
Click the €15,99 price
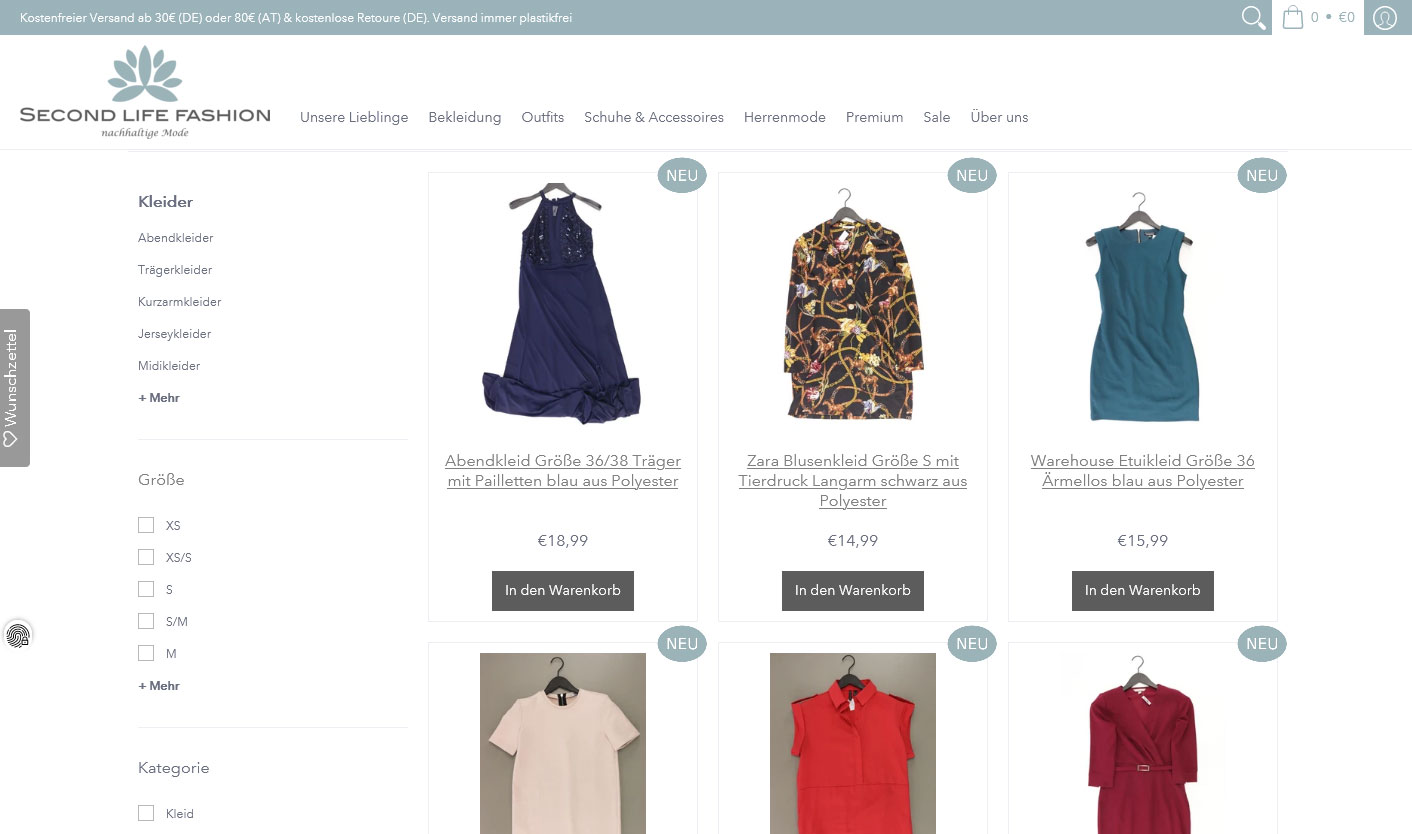click(1143, 541)
